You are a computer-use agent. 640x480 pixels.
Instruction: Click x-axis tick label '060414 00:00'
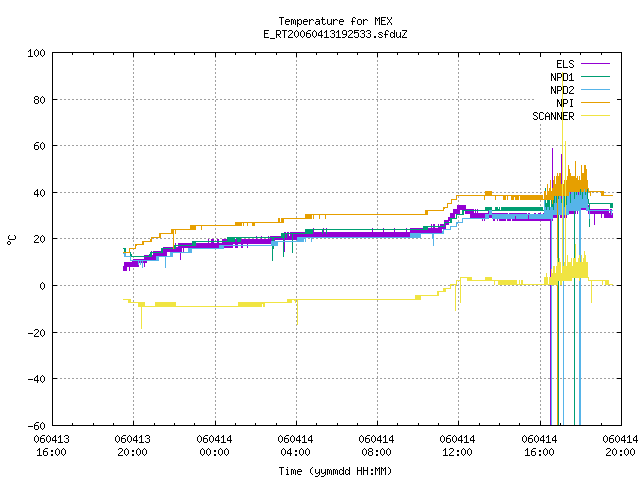click(x=214, y=446)
